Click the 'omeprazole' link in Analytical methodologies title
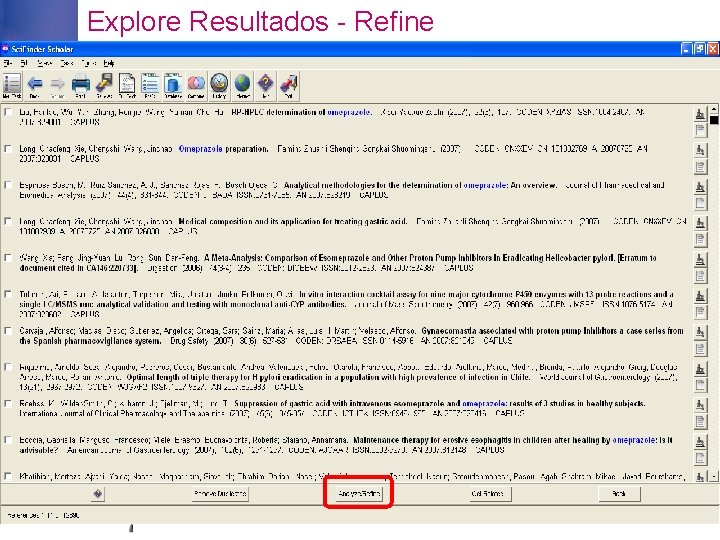 pos(485,185)
